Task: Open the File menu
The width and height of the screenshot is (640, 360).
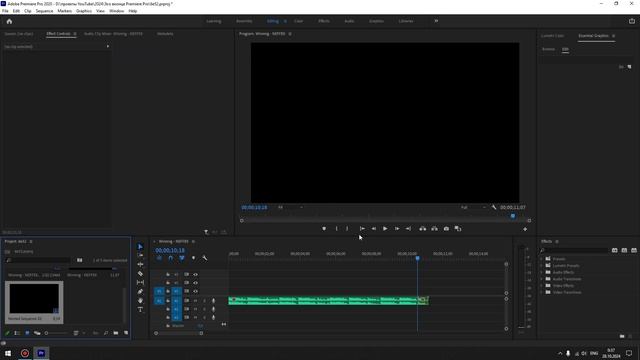Action: pyautogui.click(x=5, y=11)
